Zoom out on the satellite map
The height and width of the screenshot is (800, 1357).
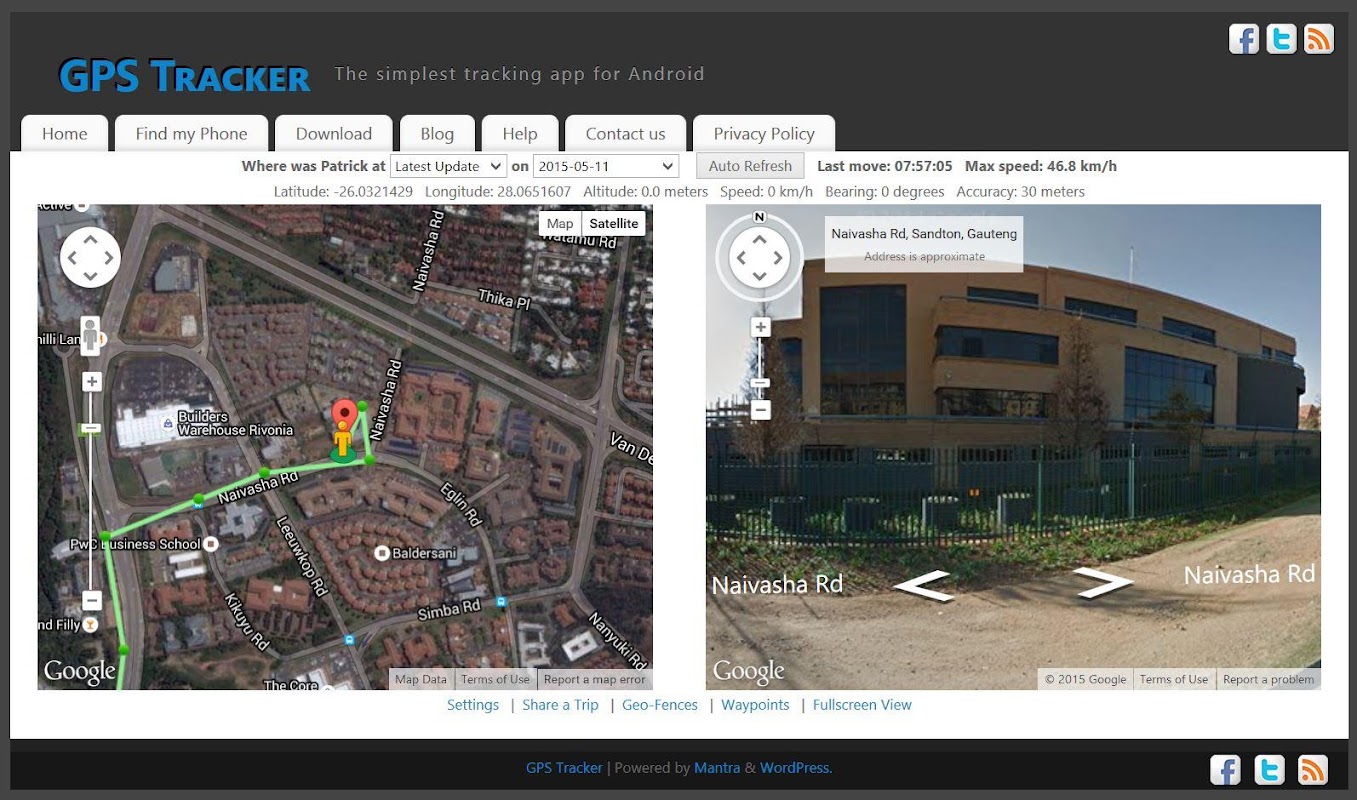click(x=91, y=600)
